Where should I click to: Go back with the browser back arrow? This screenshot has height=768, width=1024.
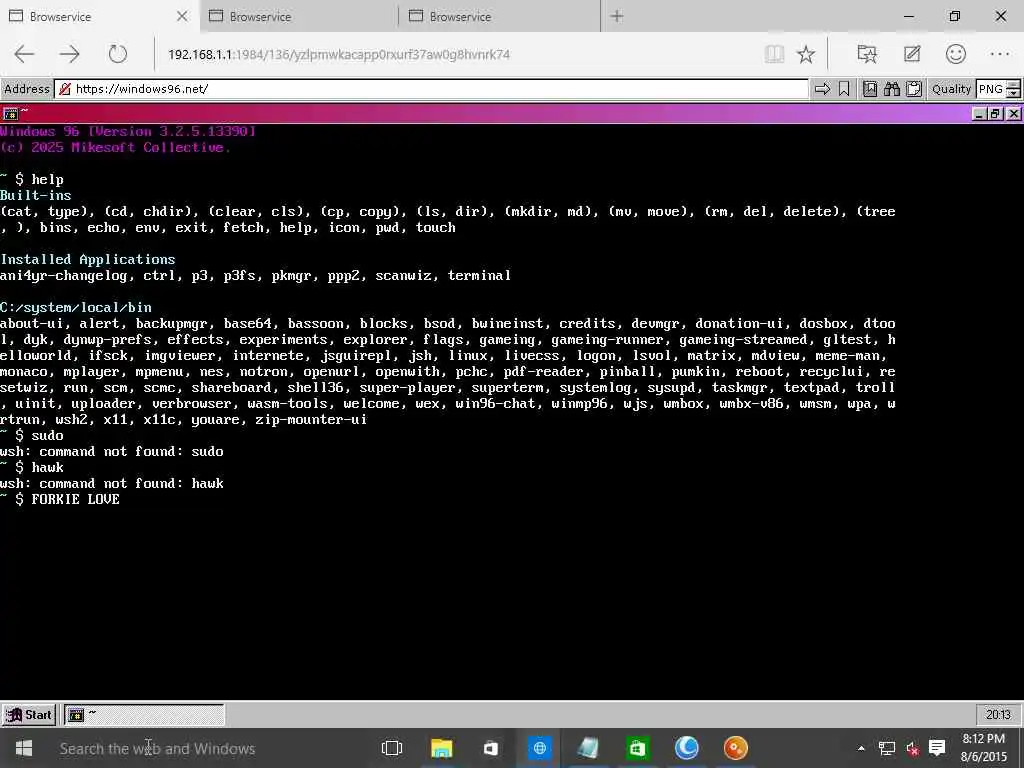pyautogui.click(x=24, y=54)
